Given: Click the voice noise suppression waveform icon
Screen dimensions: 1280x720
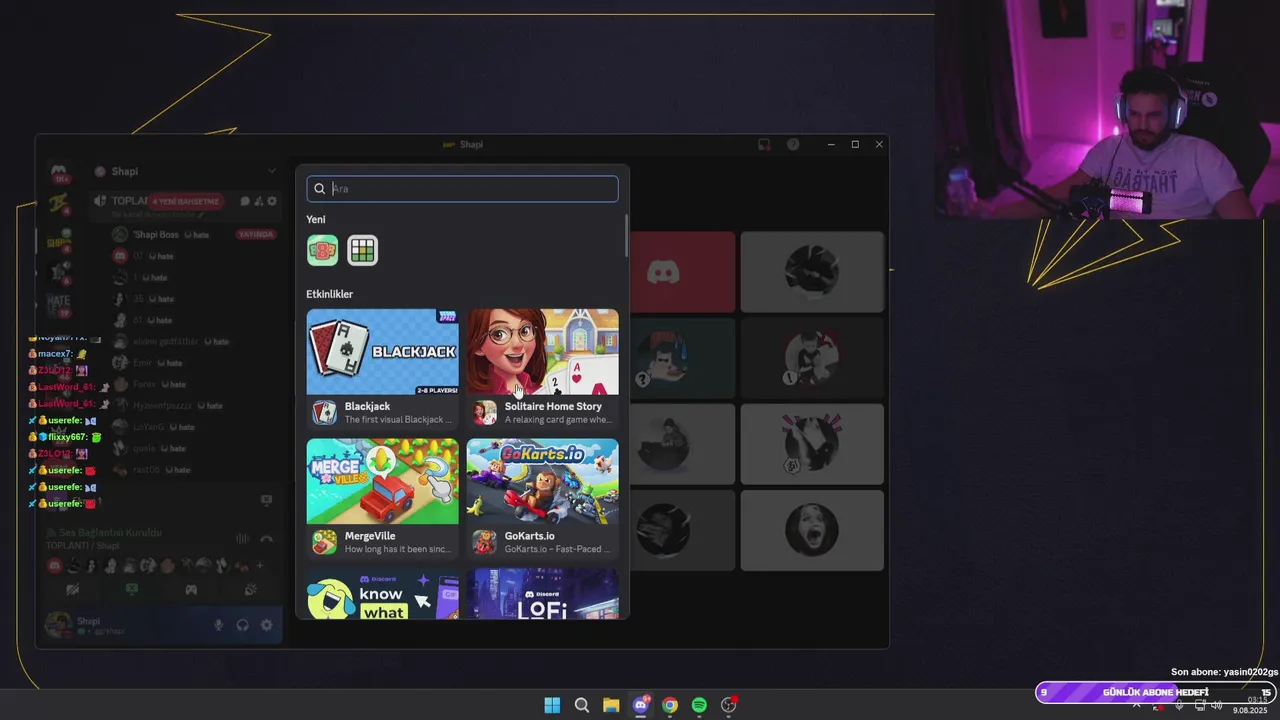Looking at the screenshot, I should (x=242, y=538).
